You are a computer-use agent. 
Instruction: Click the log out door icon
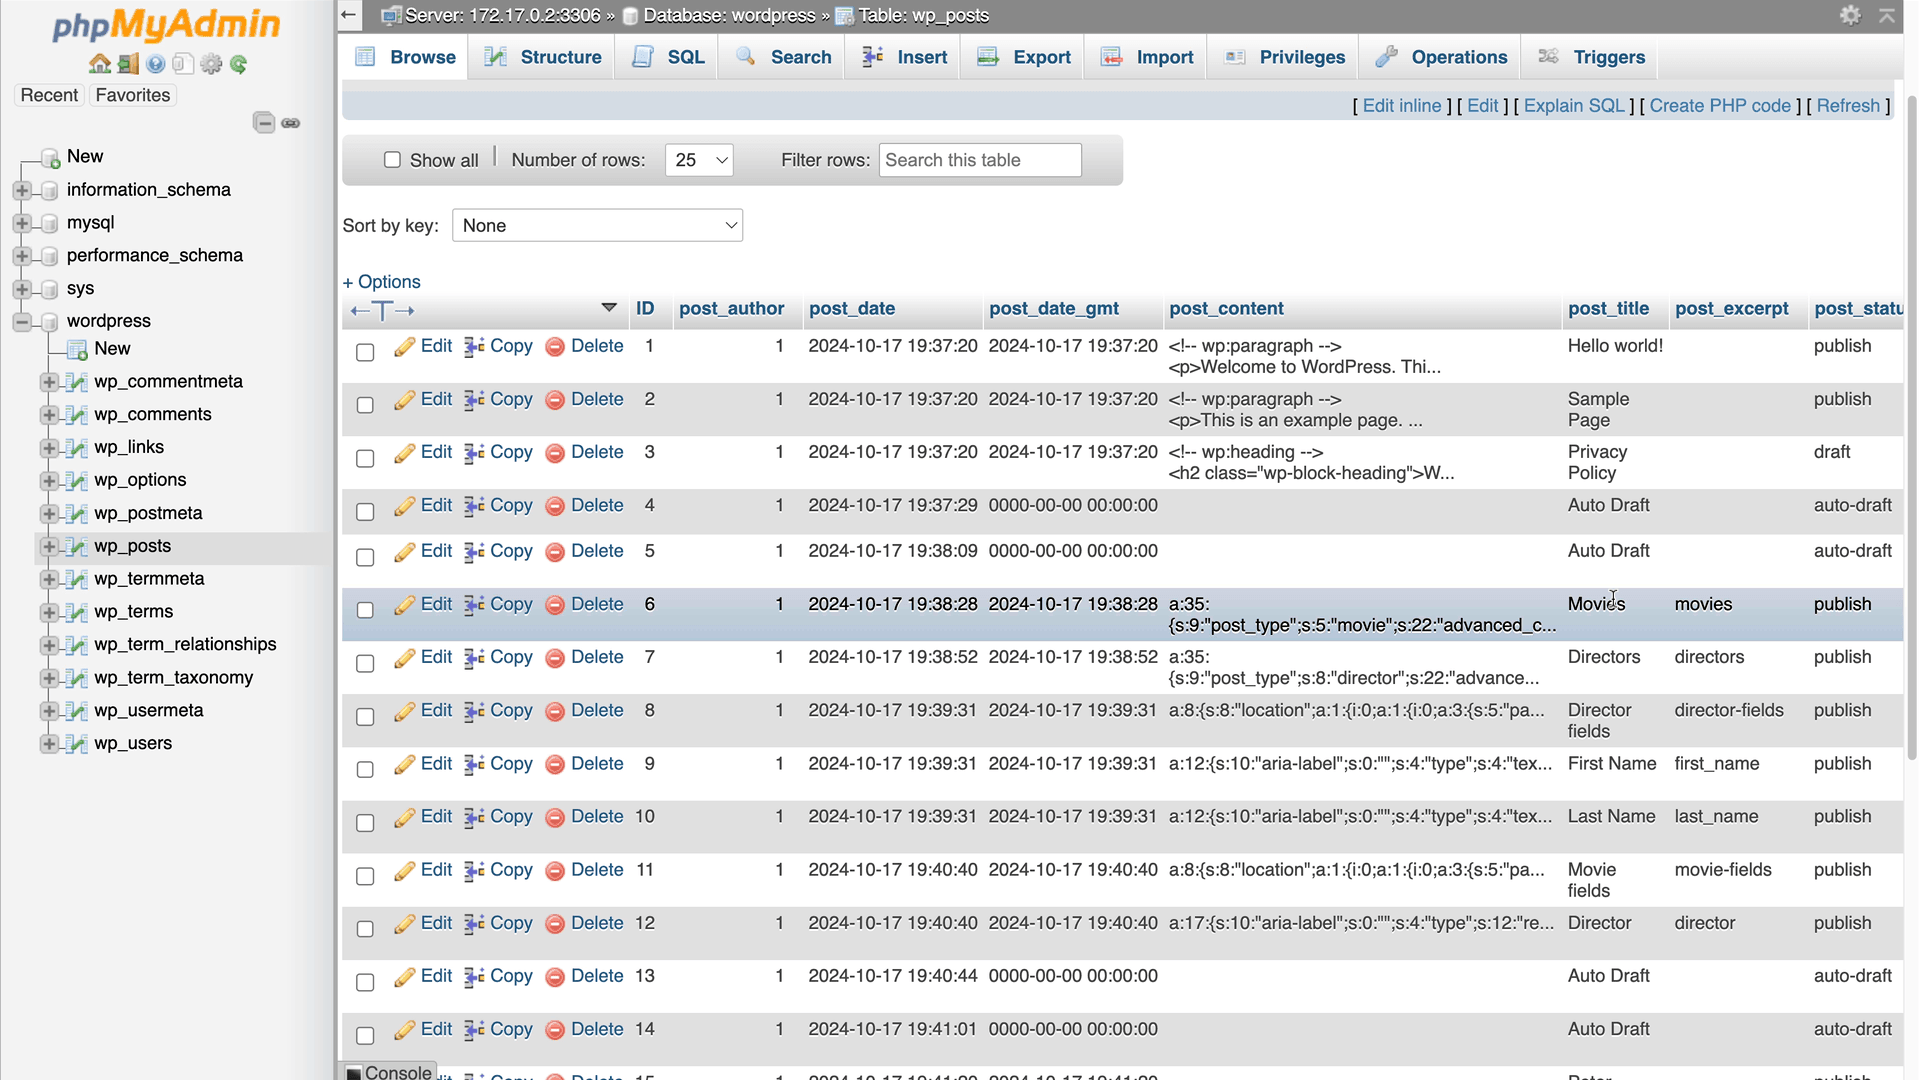pyautogui.click(x=128, y=64)
